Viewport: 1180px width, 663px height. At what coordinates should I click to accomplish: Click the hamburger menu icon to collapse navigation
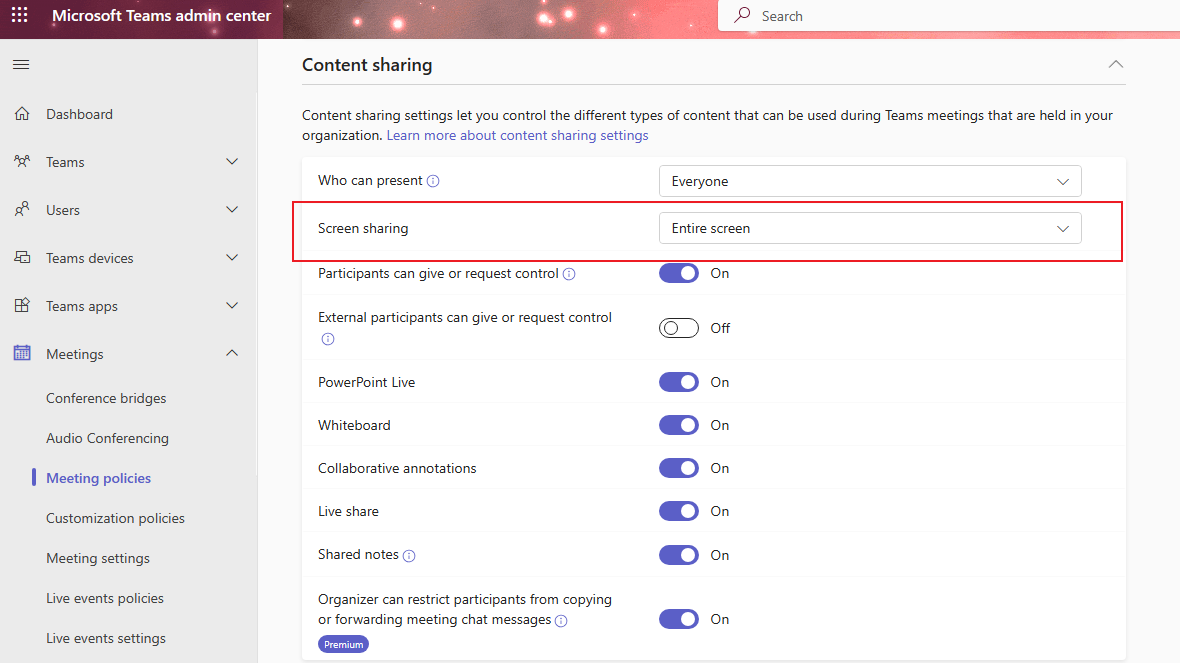pos(20,64)
